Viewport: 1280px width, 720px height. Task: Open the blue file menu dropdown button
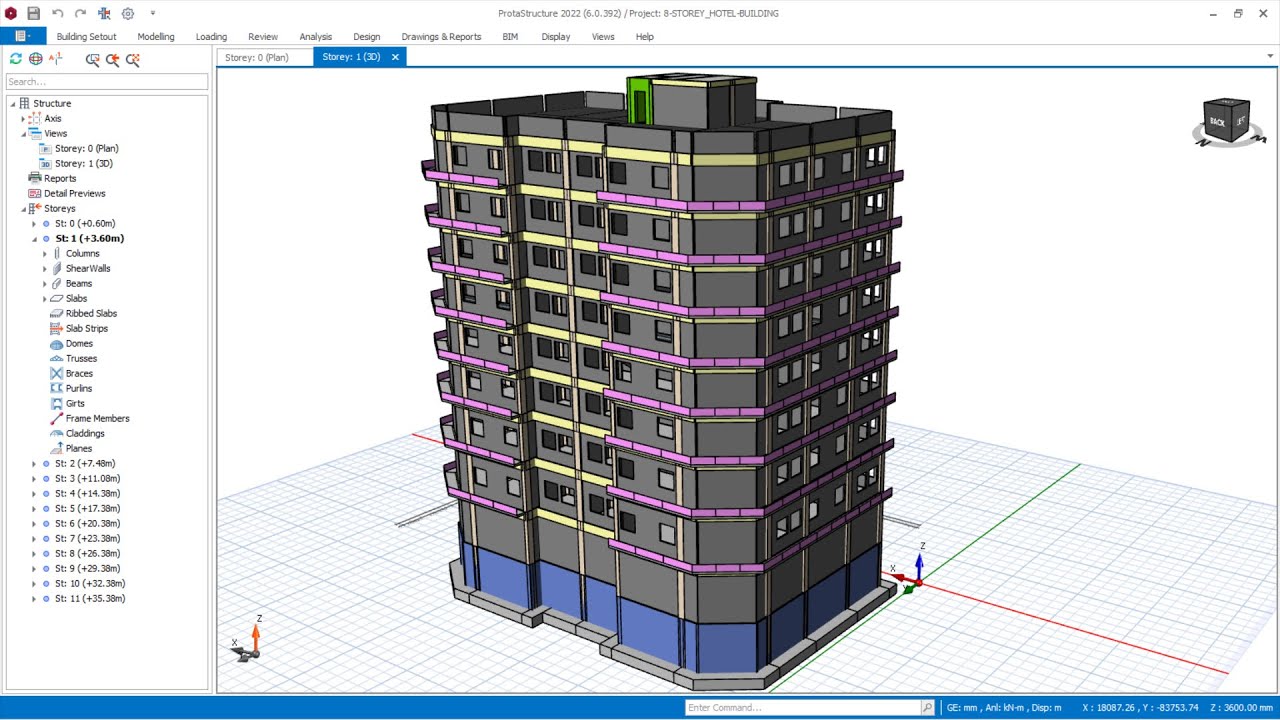tap(23, 36)
